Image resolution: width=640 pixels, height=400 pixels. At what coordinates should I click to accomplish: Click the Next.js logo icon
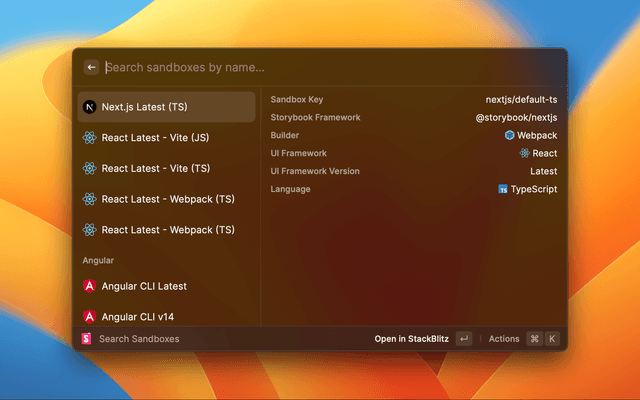89,107
